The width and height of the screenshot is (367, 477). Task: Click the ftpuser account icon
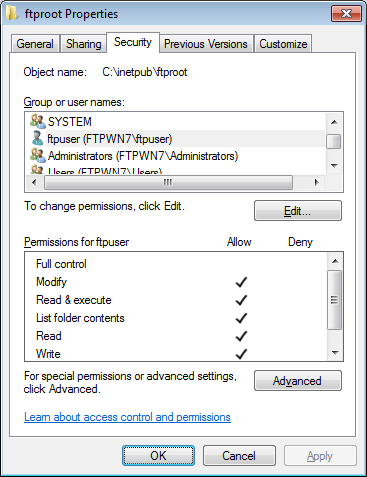(37, 138)
